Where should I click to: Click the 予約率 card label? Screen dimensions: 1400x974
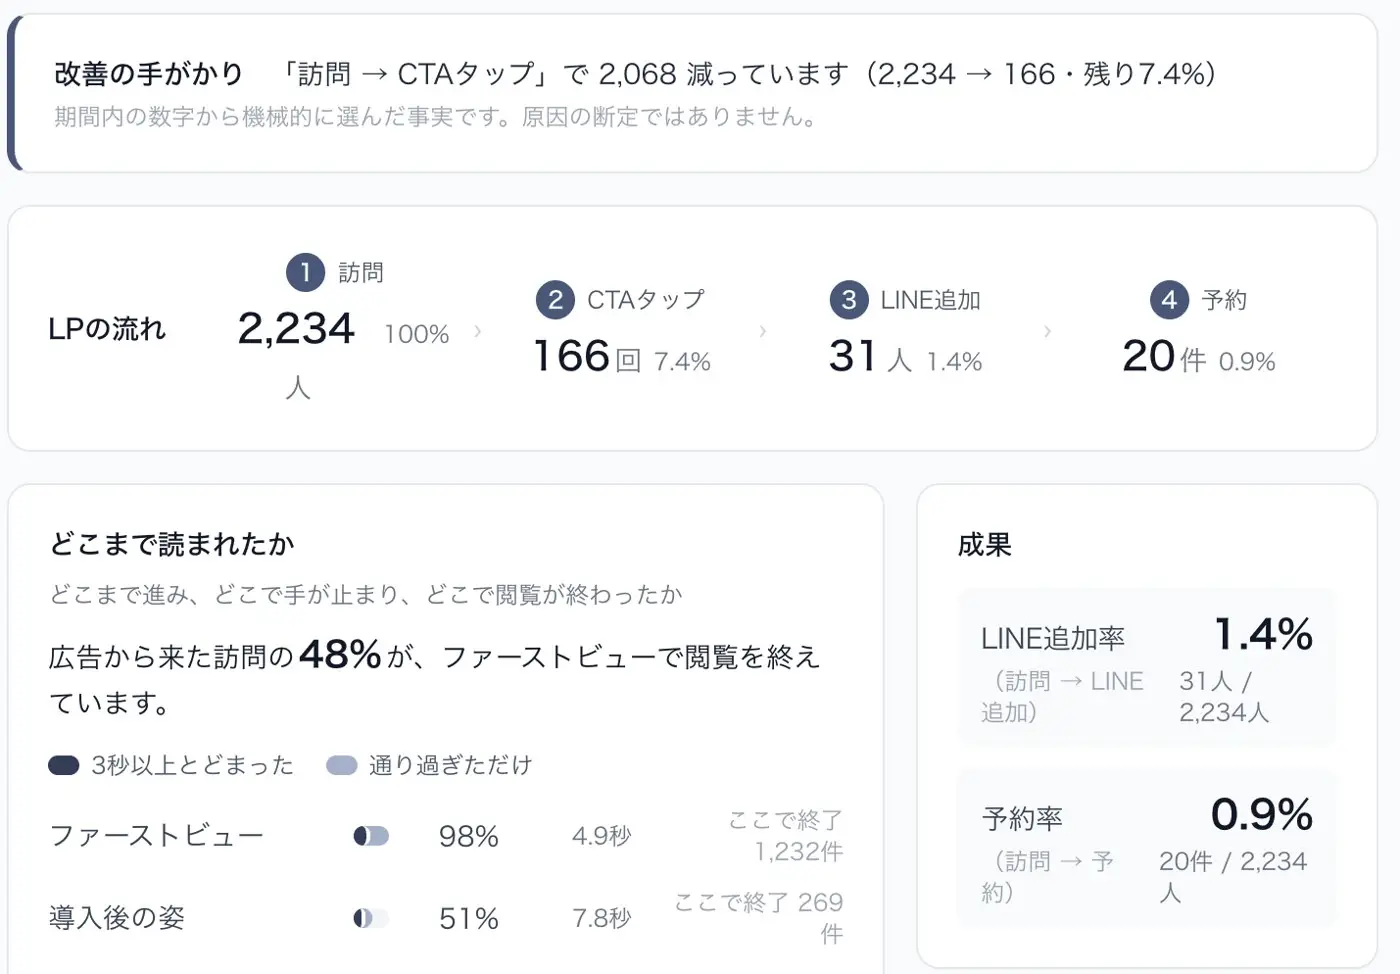click(x=1022, y=819)
